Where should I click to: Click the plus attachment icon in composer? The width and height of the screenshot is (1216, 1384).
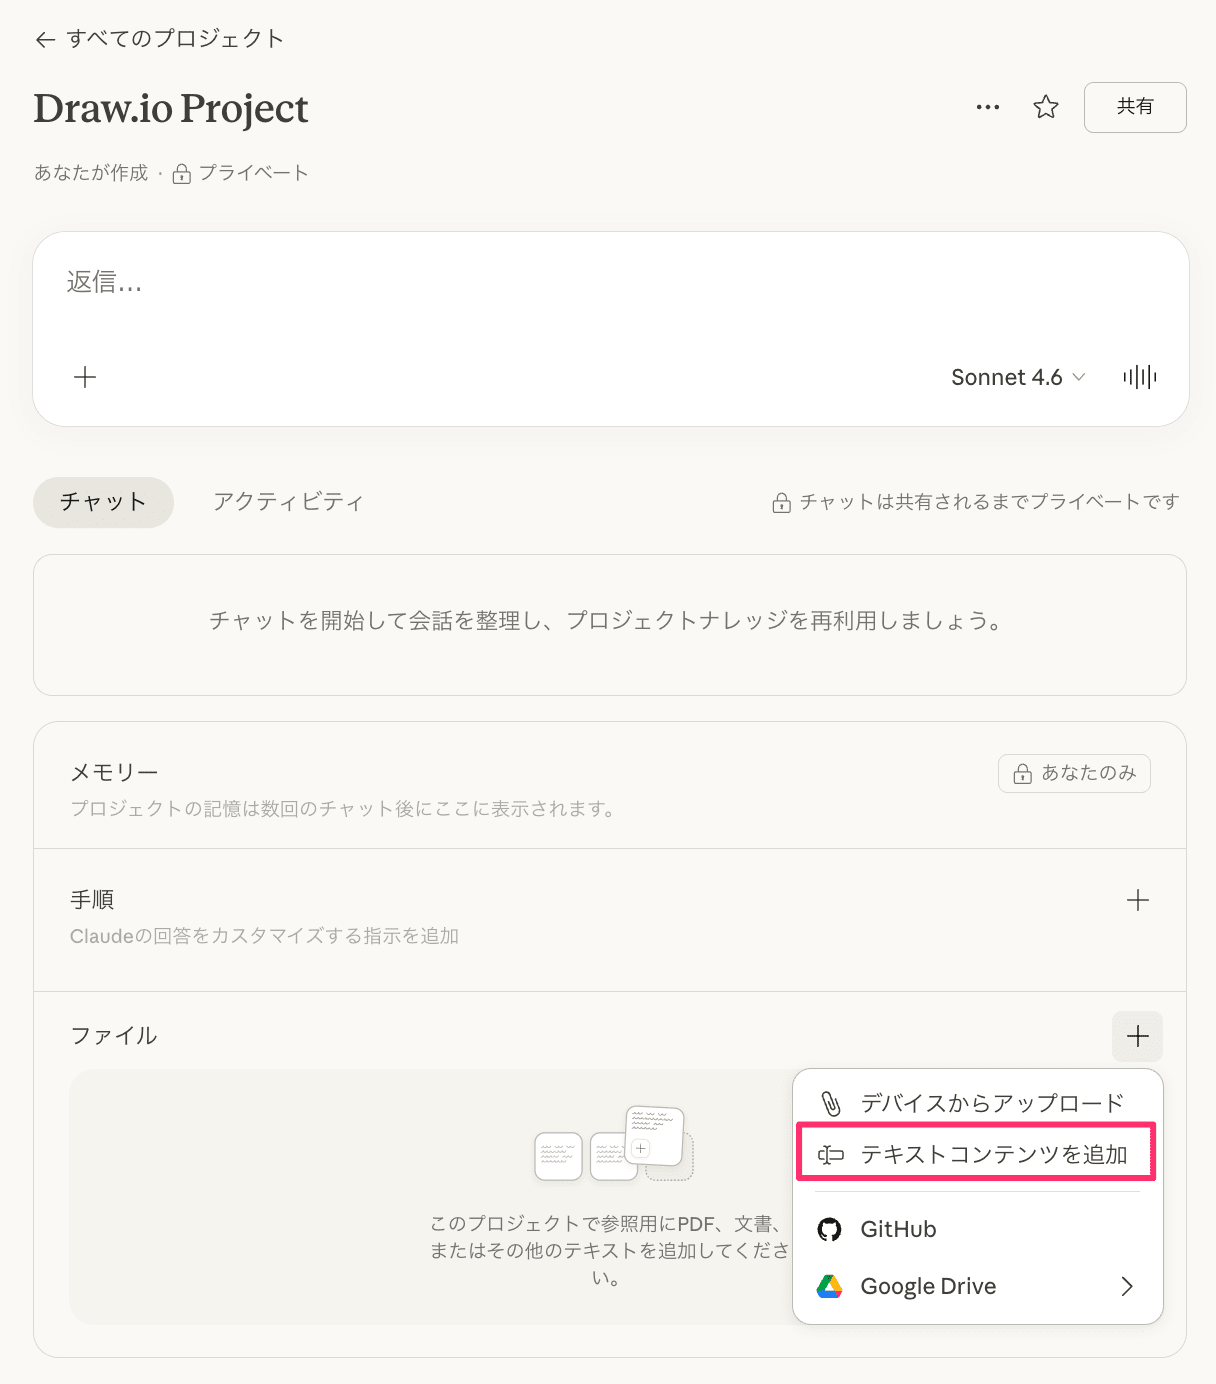[x=86, y=377]
